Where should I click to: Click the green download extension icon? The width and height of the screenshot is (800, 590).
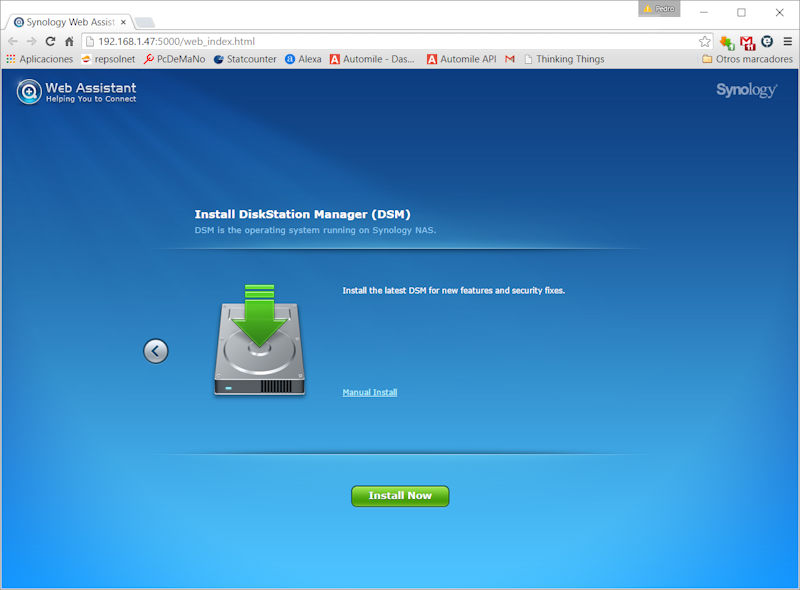coord(727,42)
